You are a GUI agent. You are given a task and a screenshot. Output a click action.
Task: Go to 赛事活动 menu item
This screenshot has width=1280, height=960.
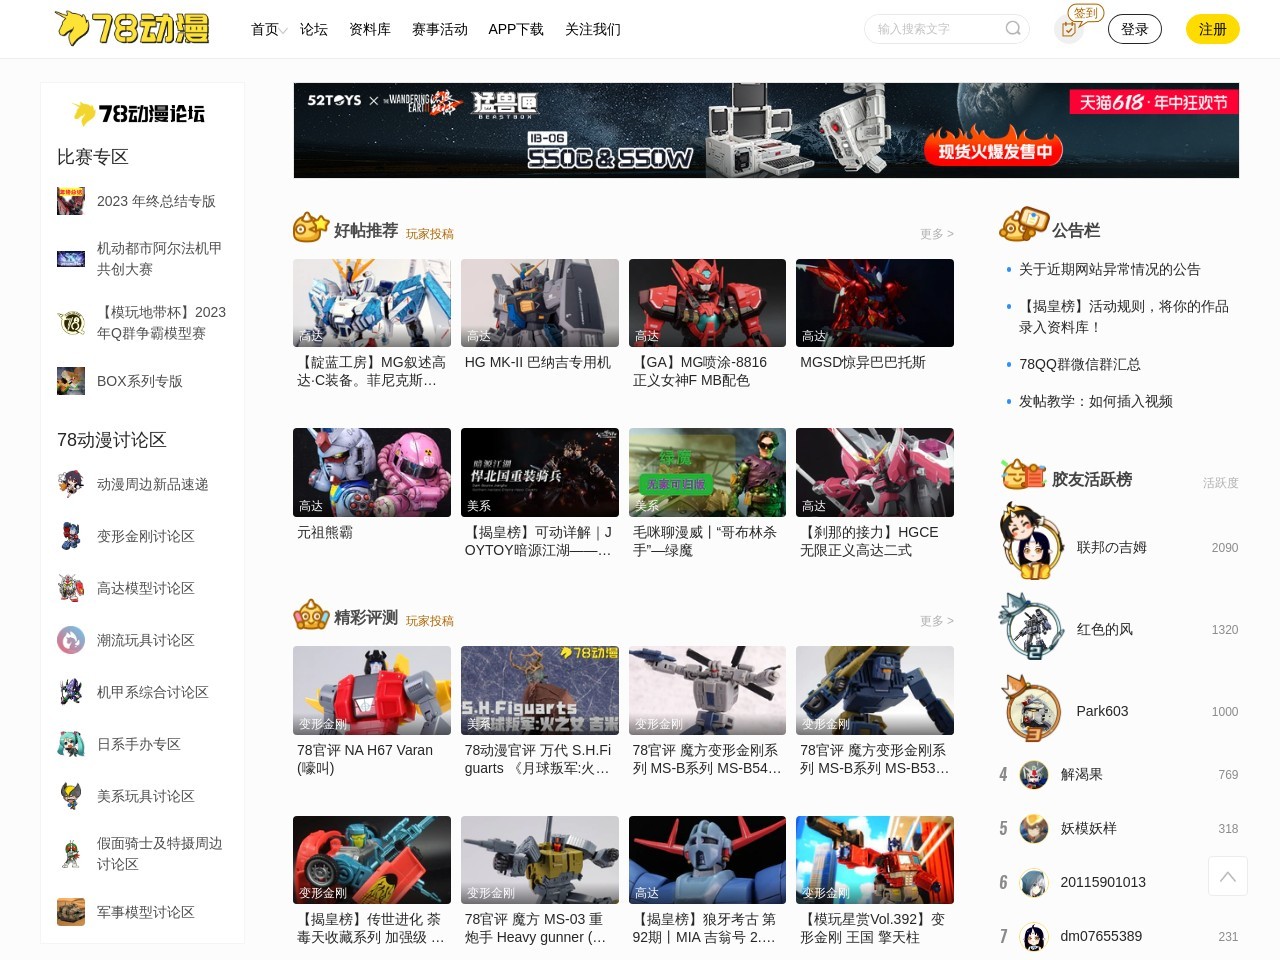coord(440,30)
